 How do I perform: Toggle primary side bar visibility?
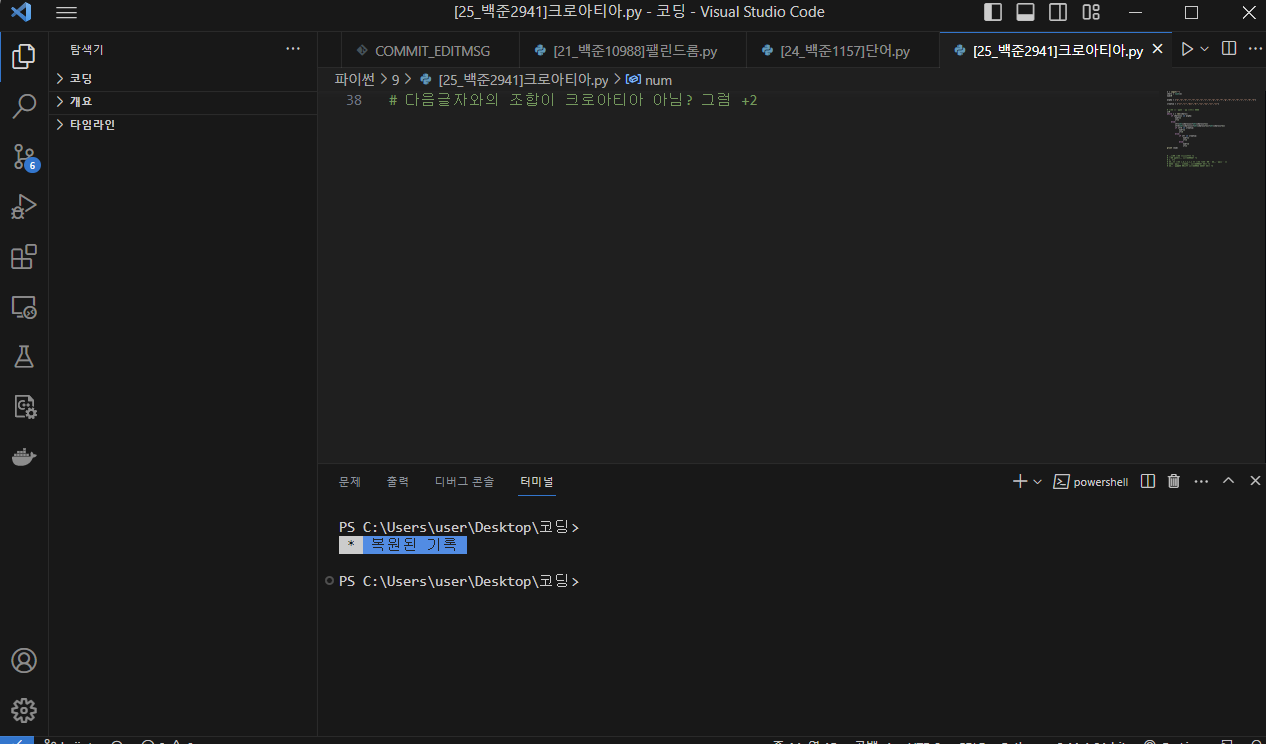pos(993,13)
